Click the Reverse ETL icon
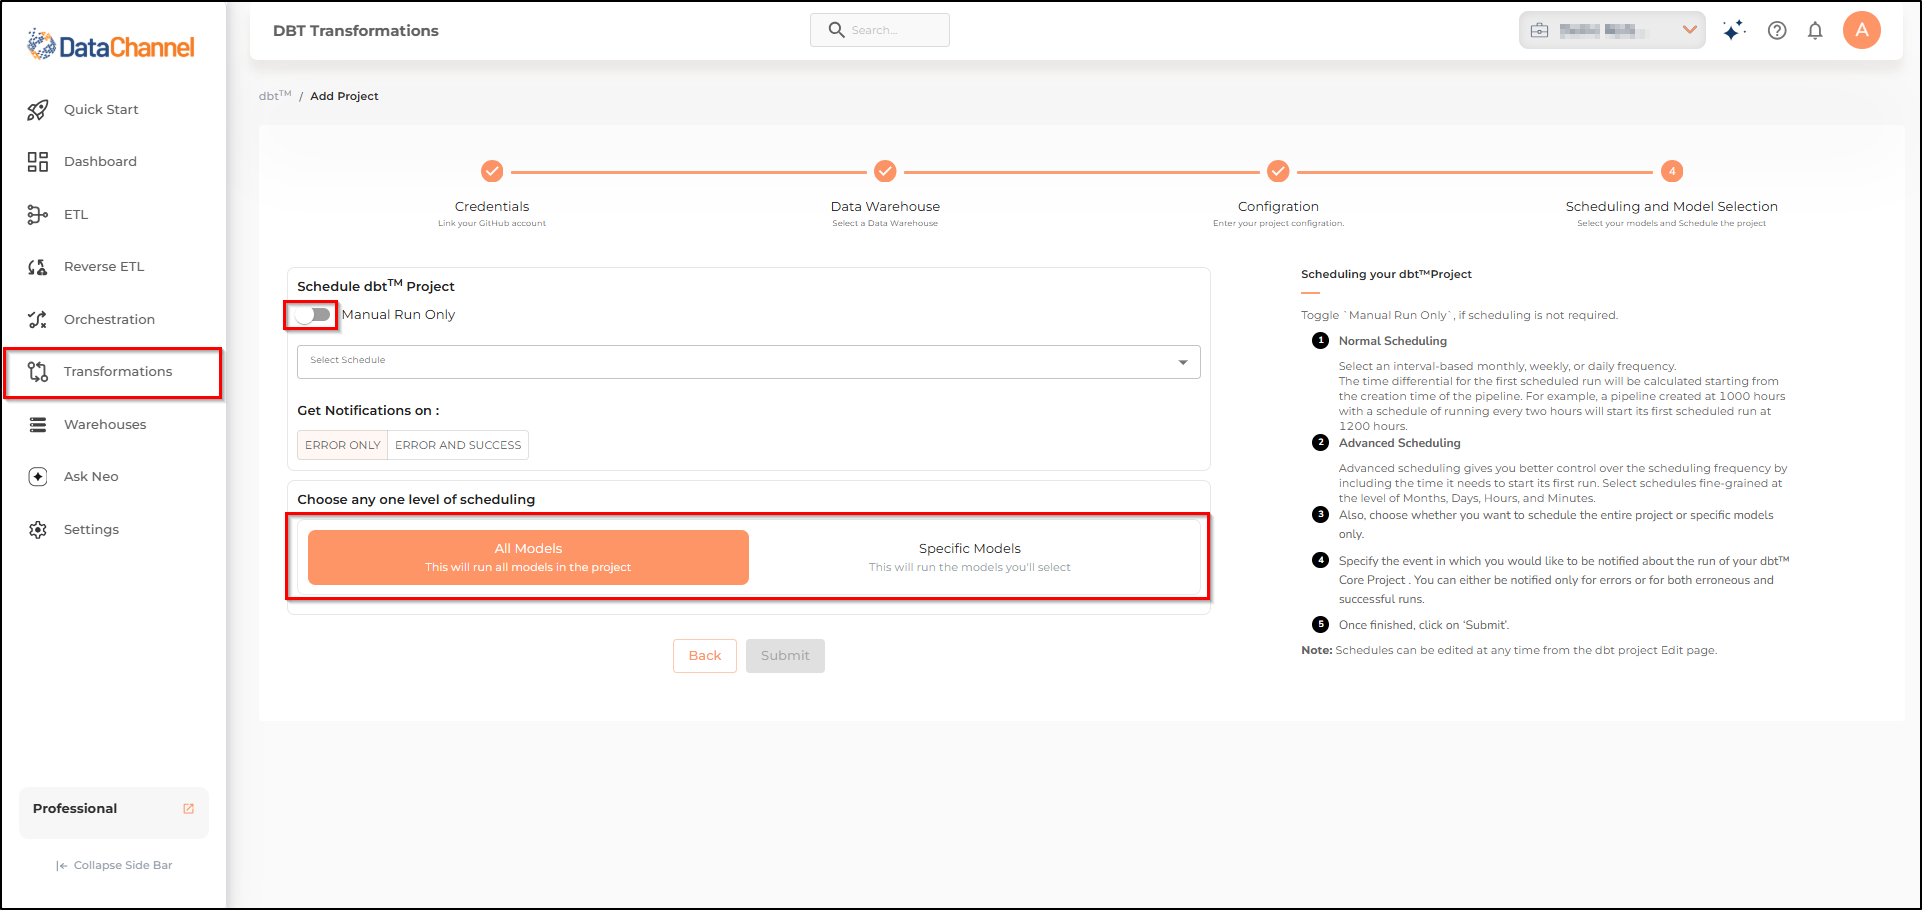The image size is (1922, 910). click(38, 267)
